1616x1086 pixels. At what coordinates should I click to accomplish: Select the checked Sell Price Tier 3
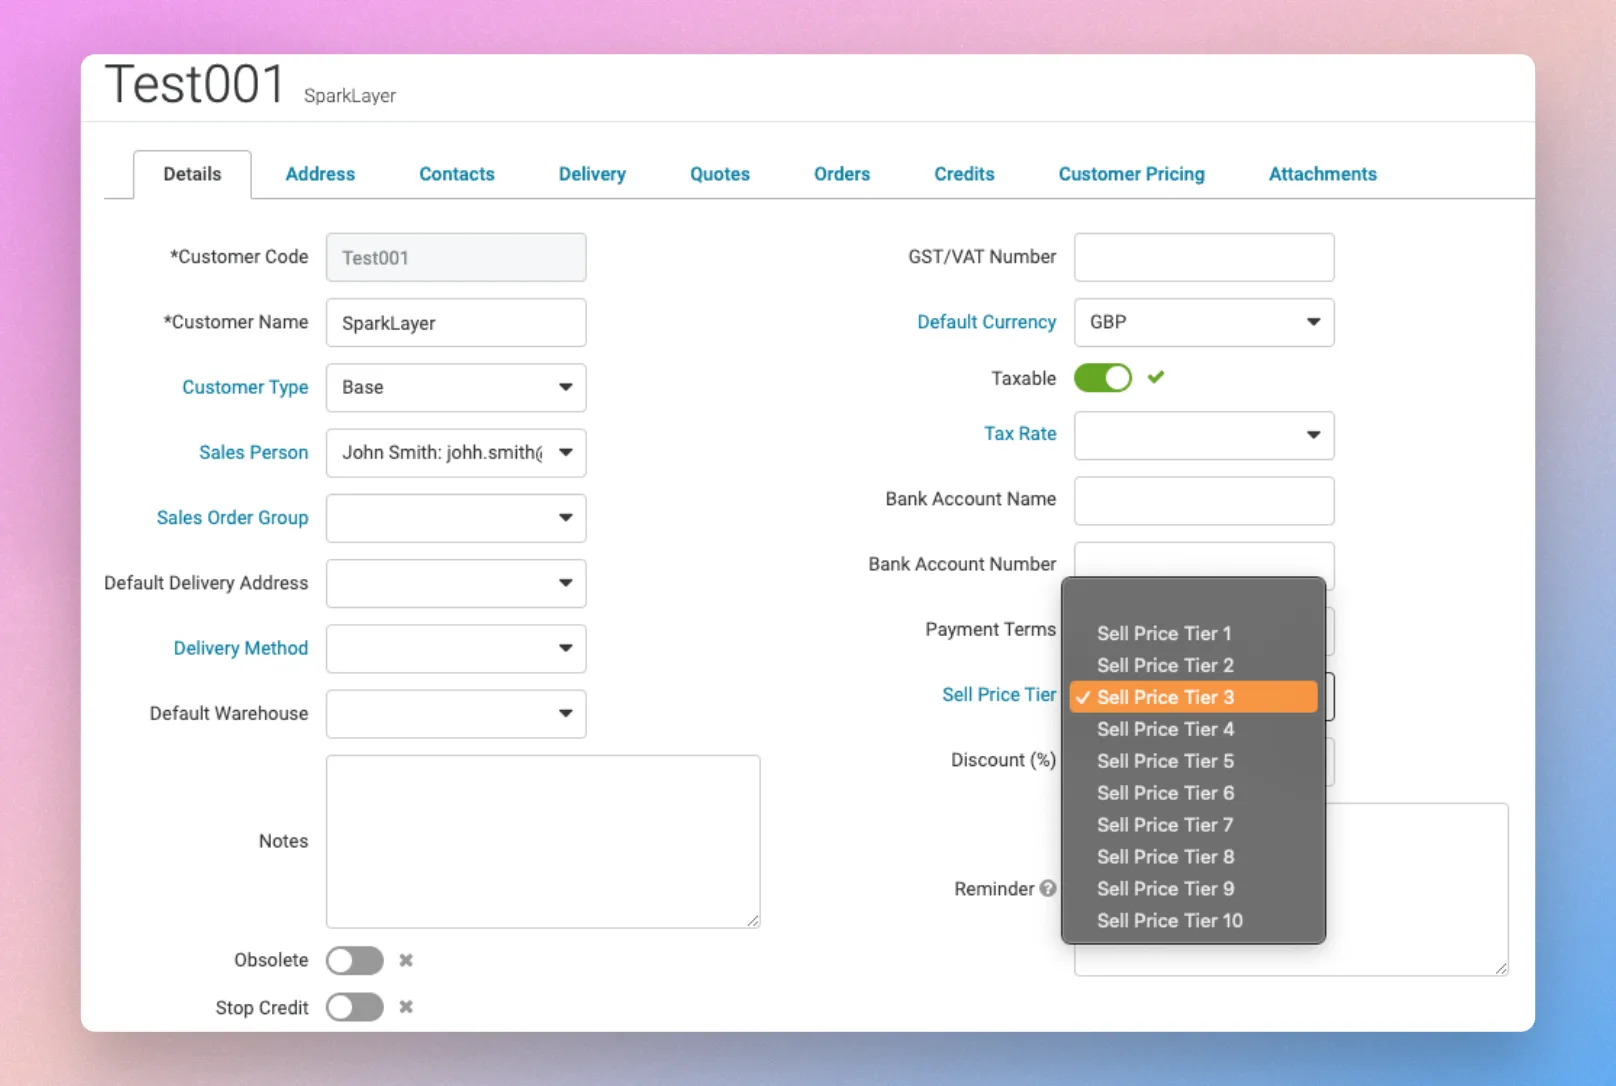coord(1194,697)
